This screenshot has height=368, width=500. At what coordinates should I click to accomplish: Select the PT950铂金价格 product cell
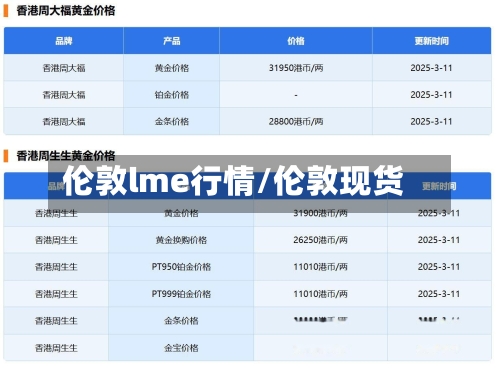tap(181, 267)
